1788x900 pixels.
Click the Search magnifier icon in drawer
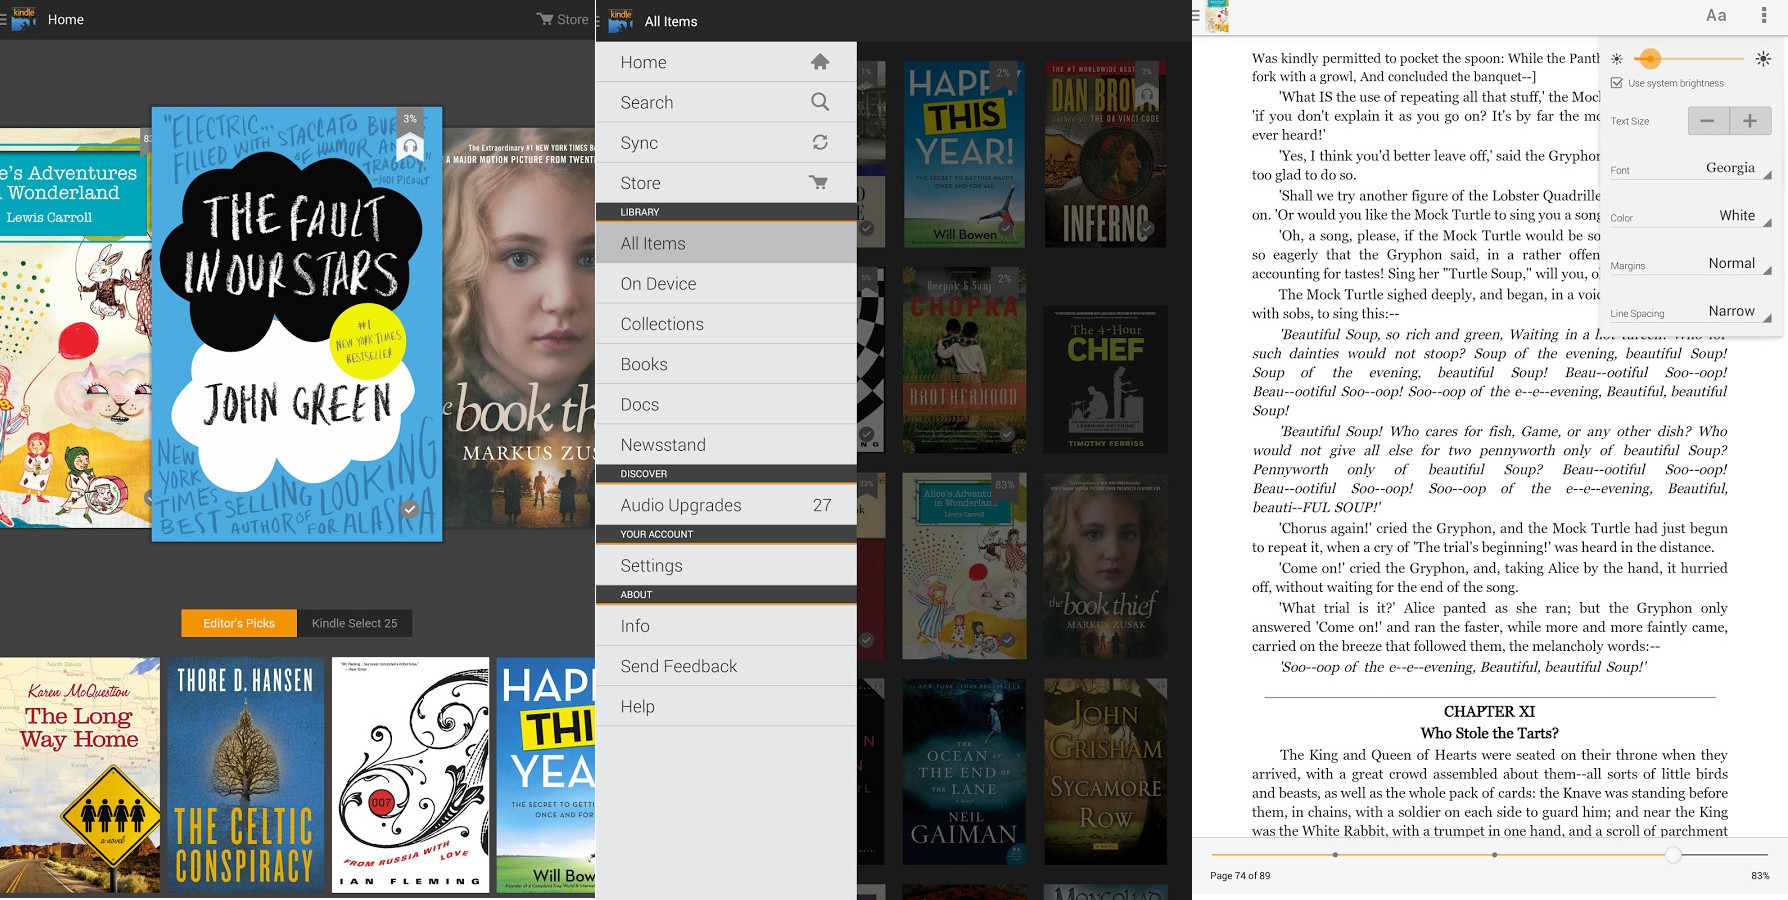pos(820,102)
